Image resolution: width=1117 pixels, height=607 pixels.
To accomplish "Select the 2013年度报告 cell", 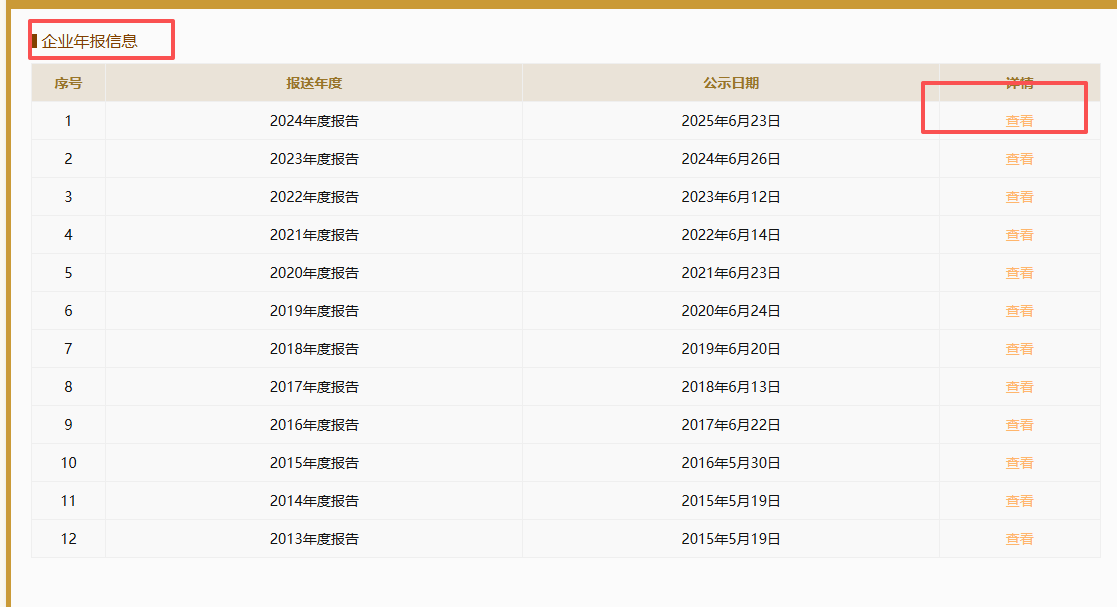I will (314, 539).
